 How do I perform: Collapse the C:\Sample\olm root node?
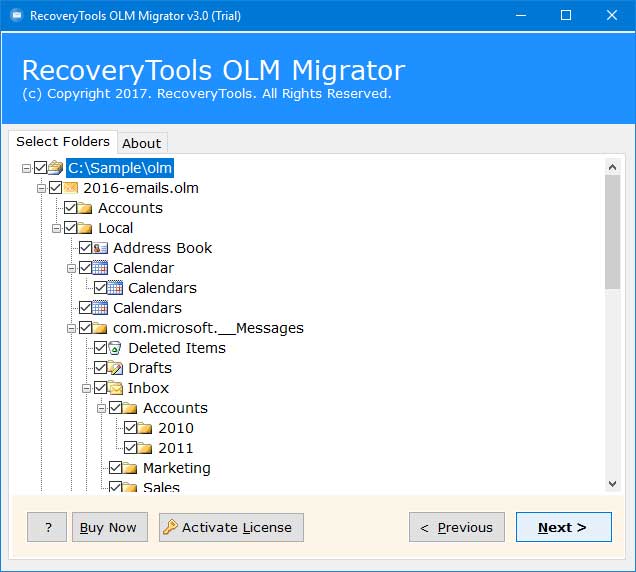(26, 168)
